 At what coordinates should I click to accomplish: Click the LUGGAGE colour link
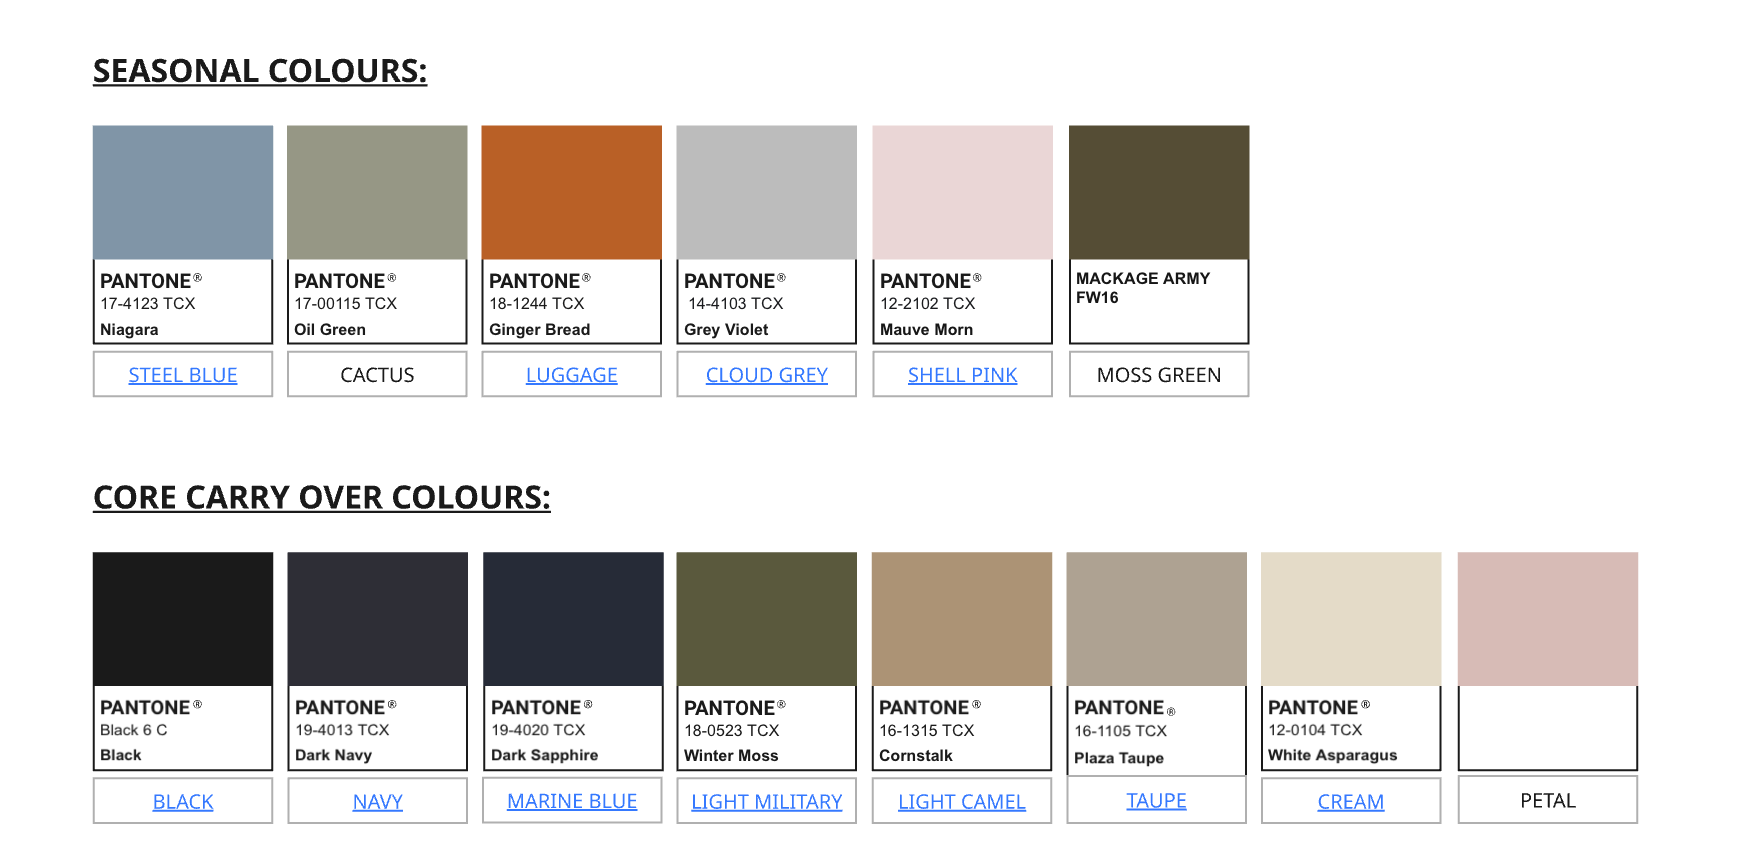(571, 375)
